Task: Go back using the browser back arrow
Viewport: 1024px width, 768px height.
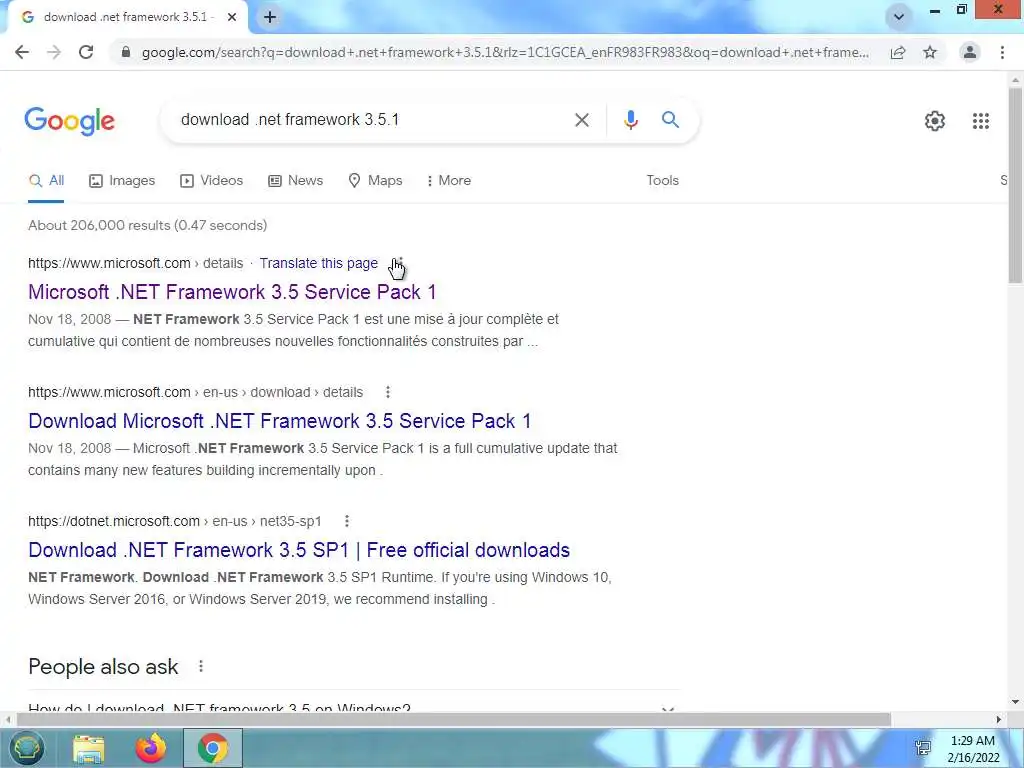Action: pos(22,52)
